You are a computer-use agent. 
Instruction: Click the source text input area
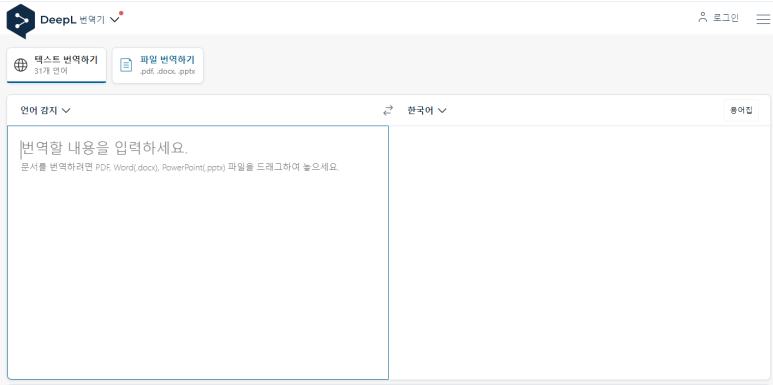pos(198,252)
